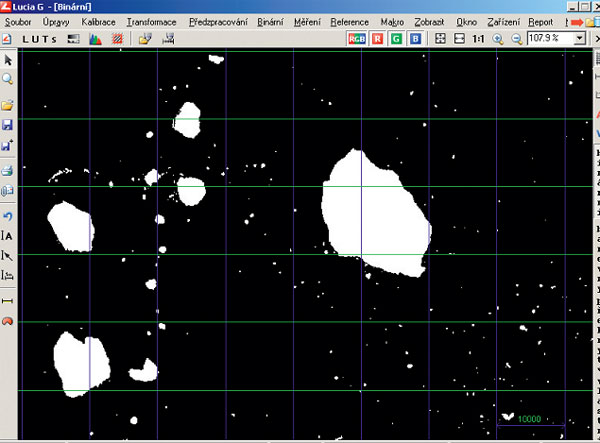Screen dimensions: 600x443
Task: Click the printer icon in left sidebar
Action: click(7, 171)
